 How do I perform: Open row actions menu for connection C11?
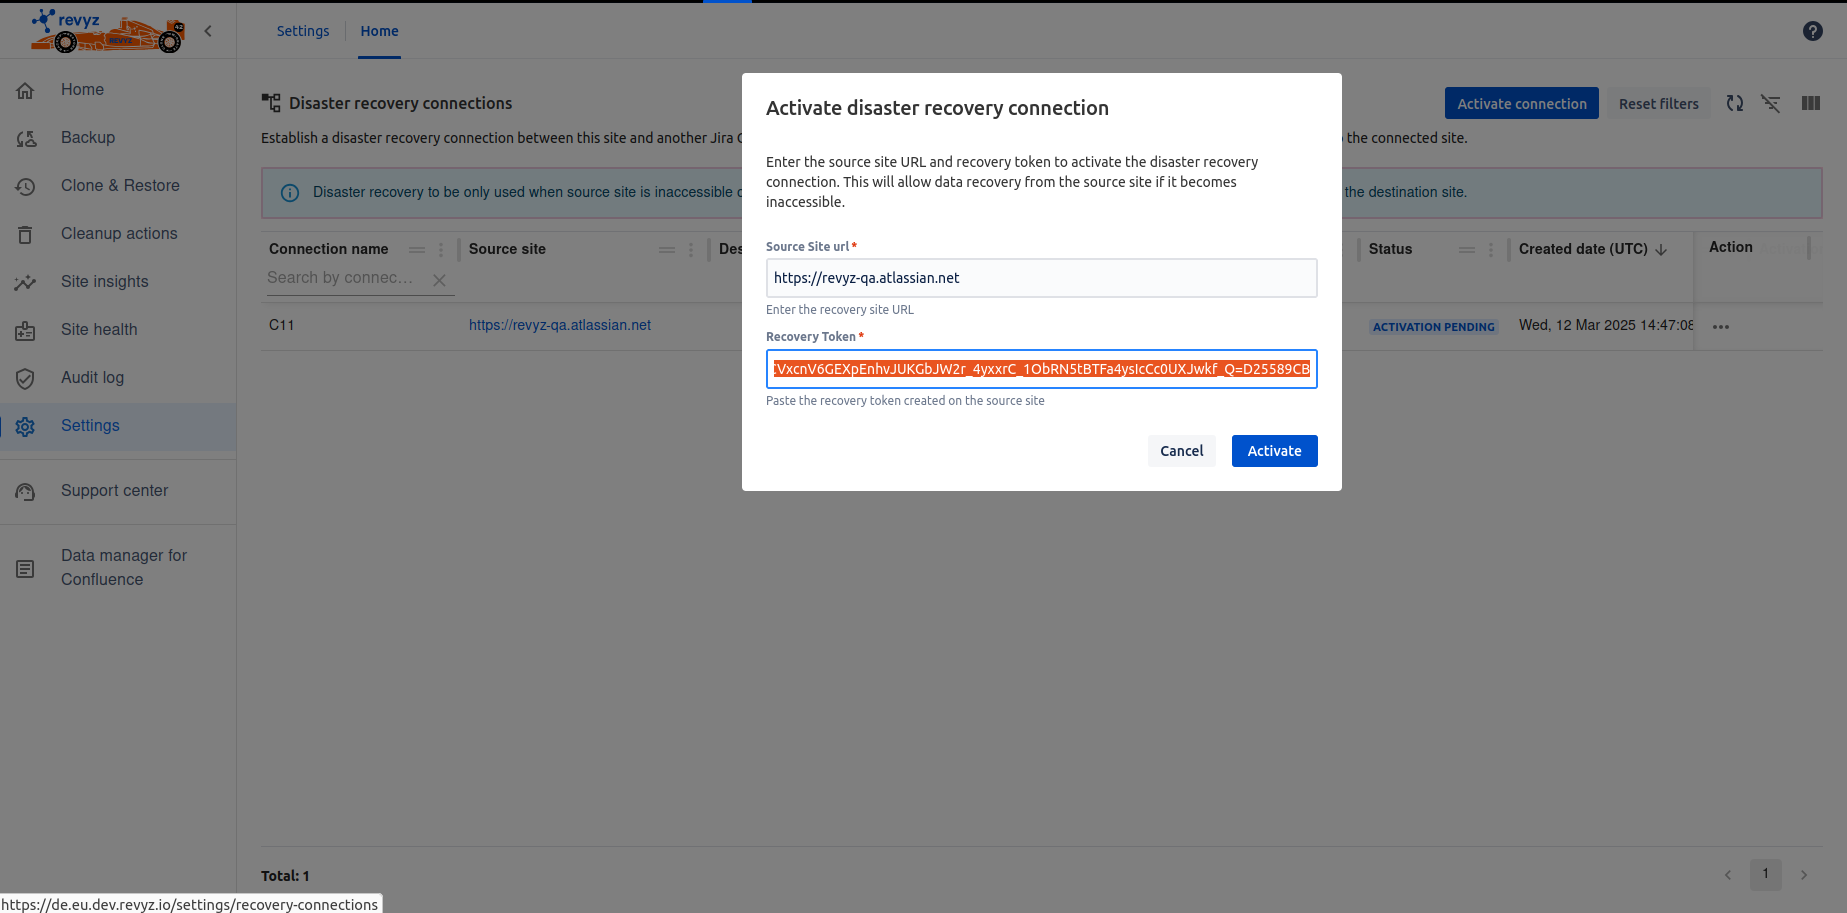tap(1721, 326)
